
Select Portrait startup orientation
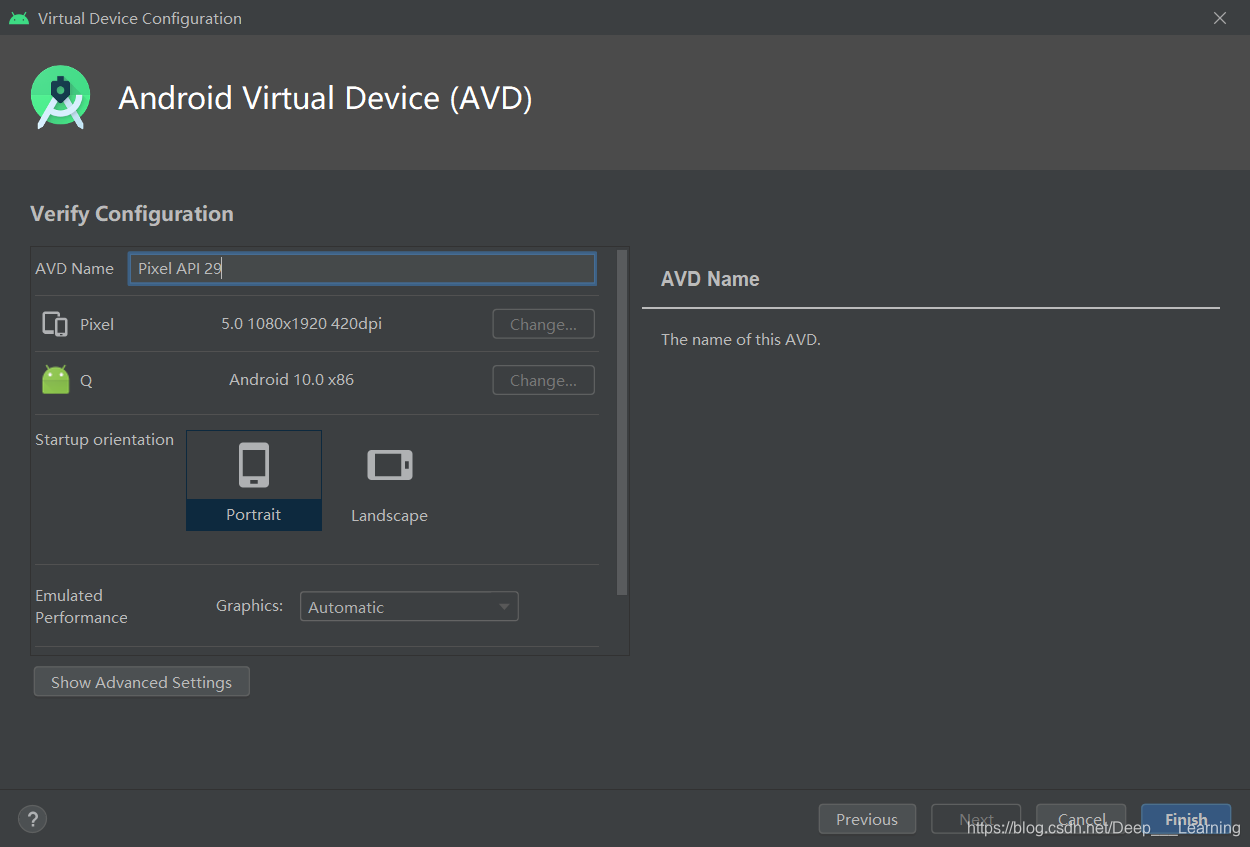254,480
